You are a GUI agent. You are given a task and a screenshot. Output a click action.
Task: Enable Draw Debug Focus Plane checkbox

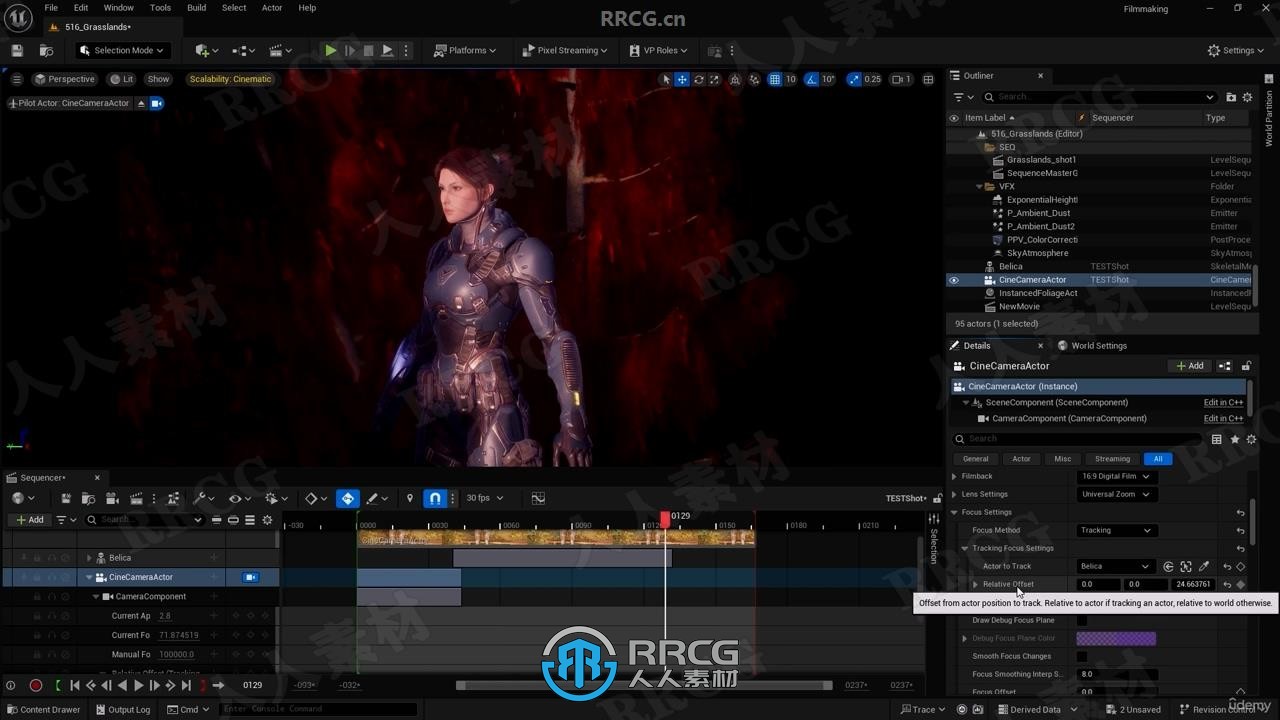(1082, 620)
